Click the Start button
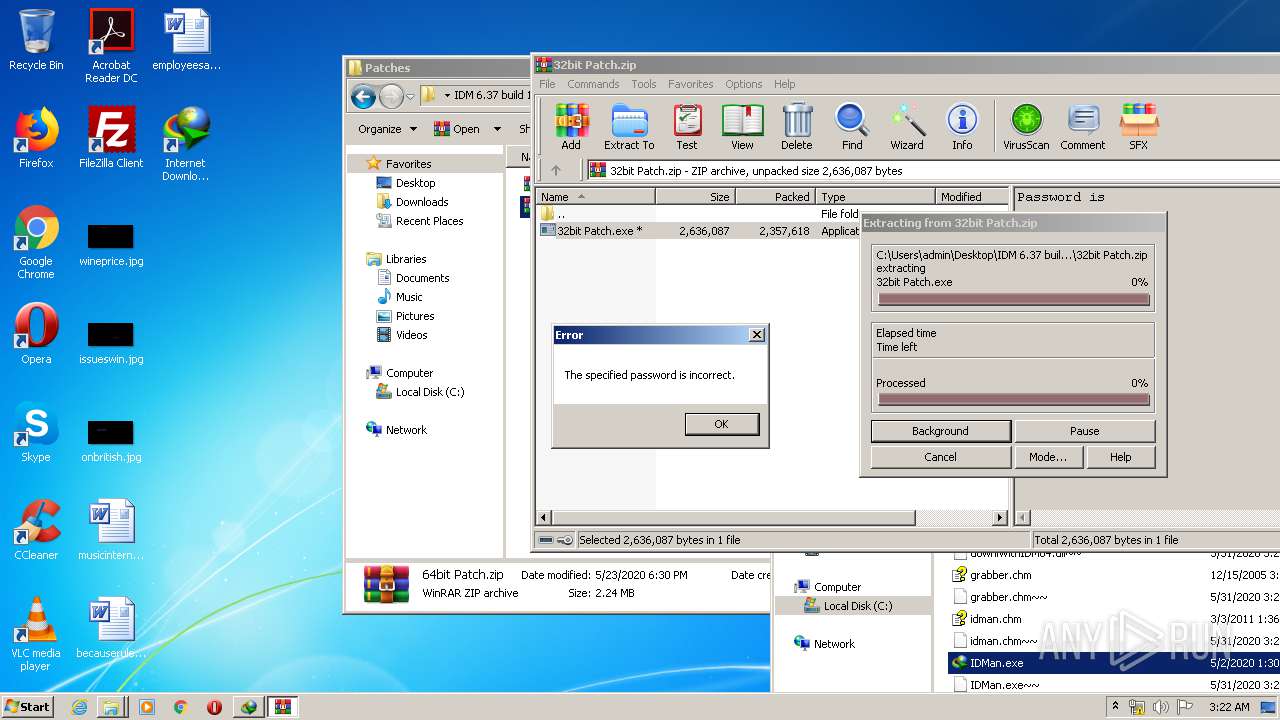1280x720 pixels. pyautogui.click(x=28, y=707)
